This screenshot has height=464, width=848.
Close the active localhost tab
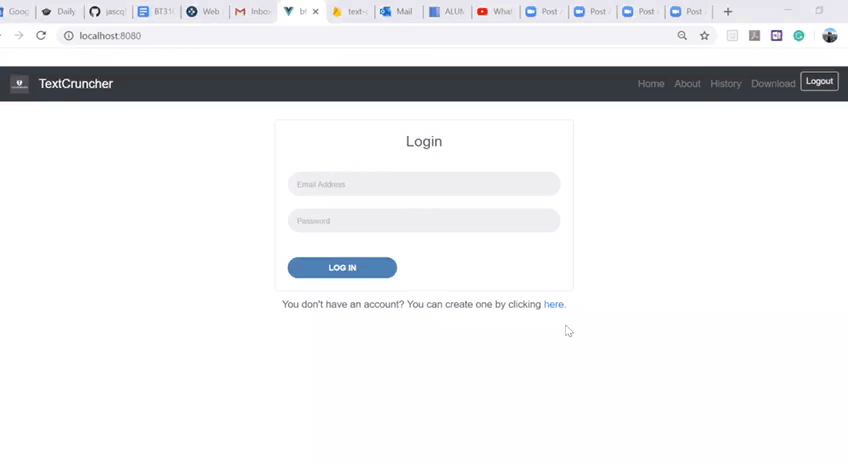316,11
